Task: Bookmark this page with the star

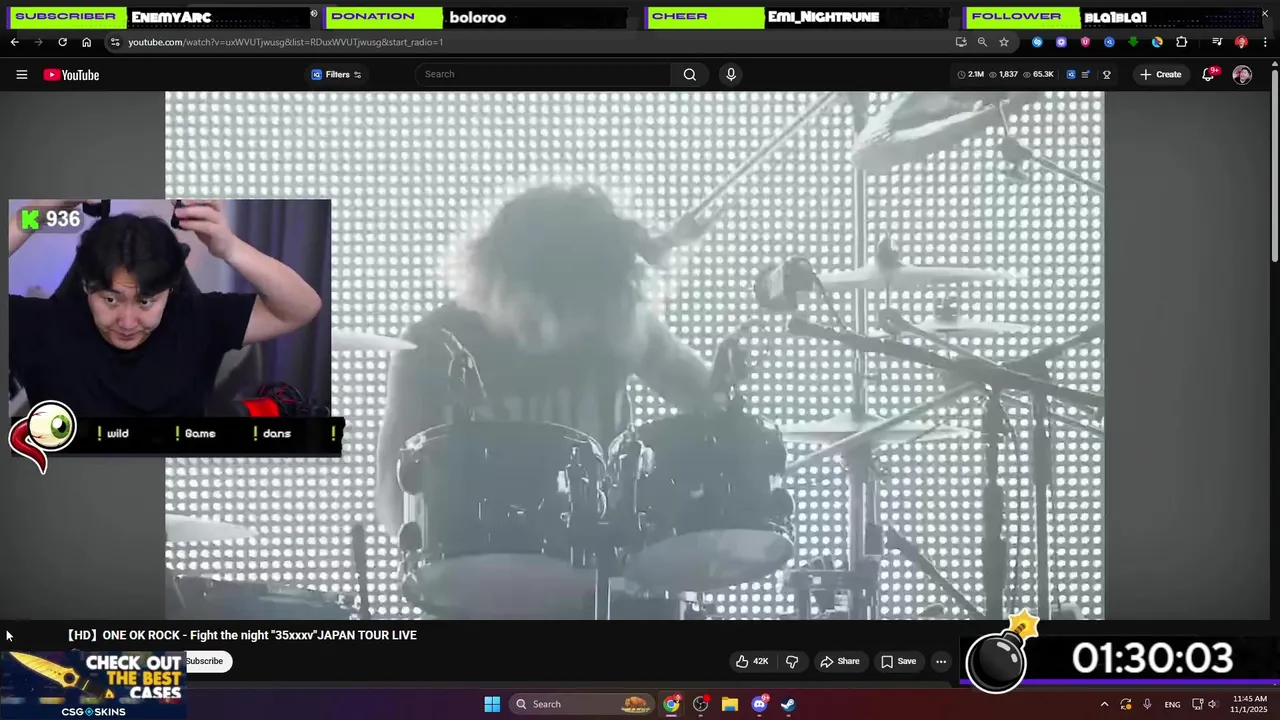Action: click(x=1004, y=42)
